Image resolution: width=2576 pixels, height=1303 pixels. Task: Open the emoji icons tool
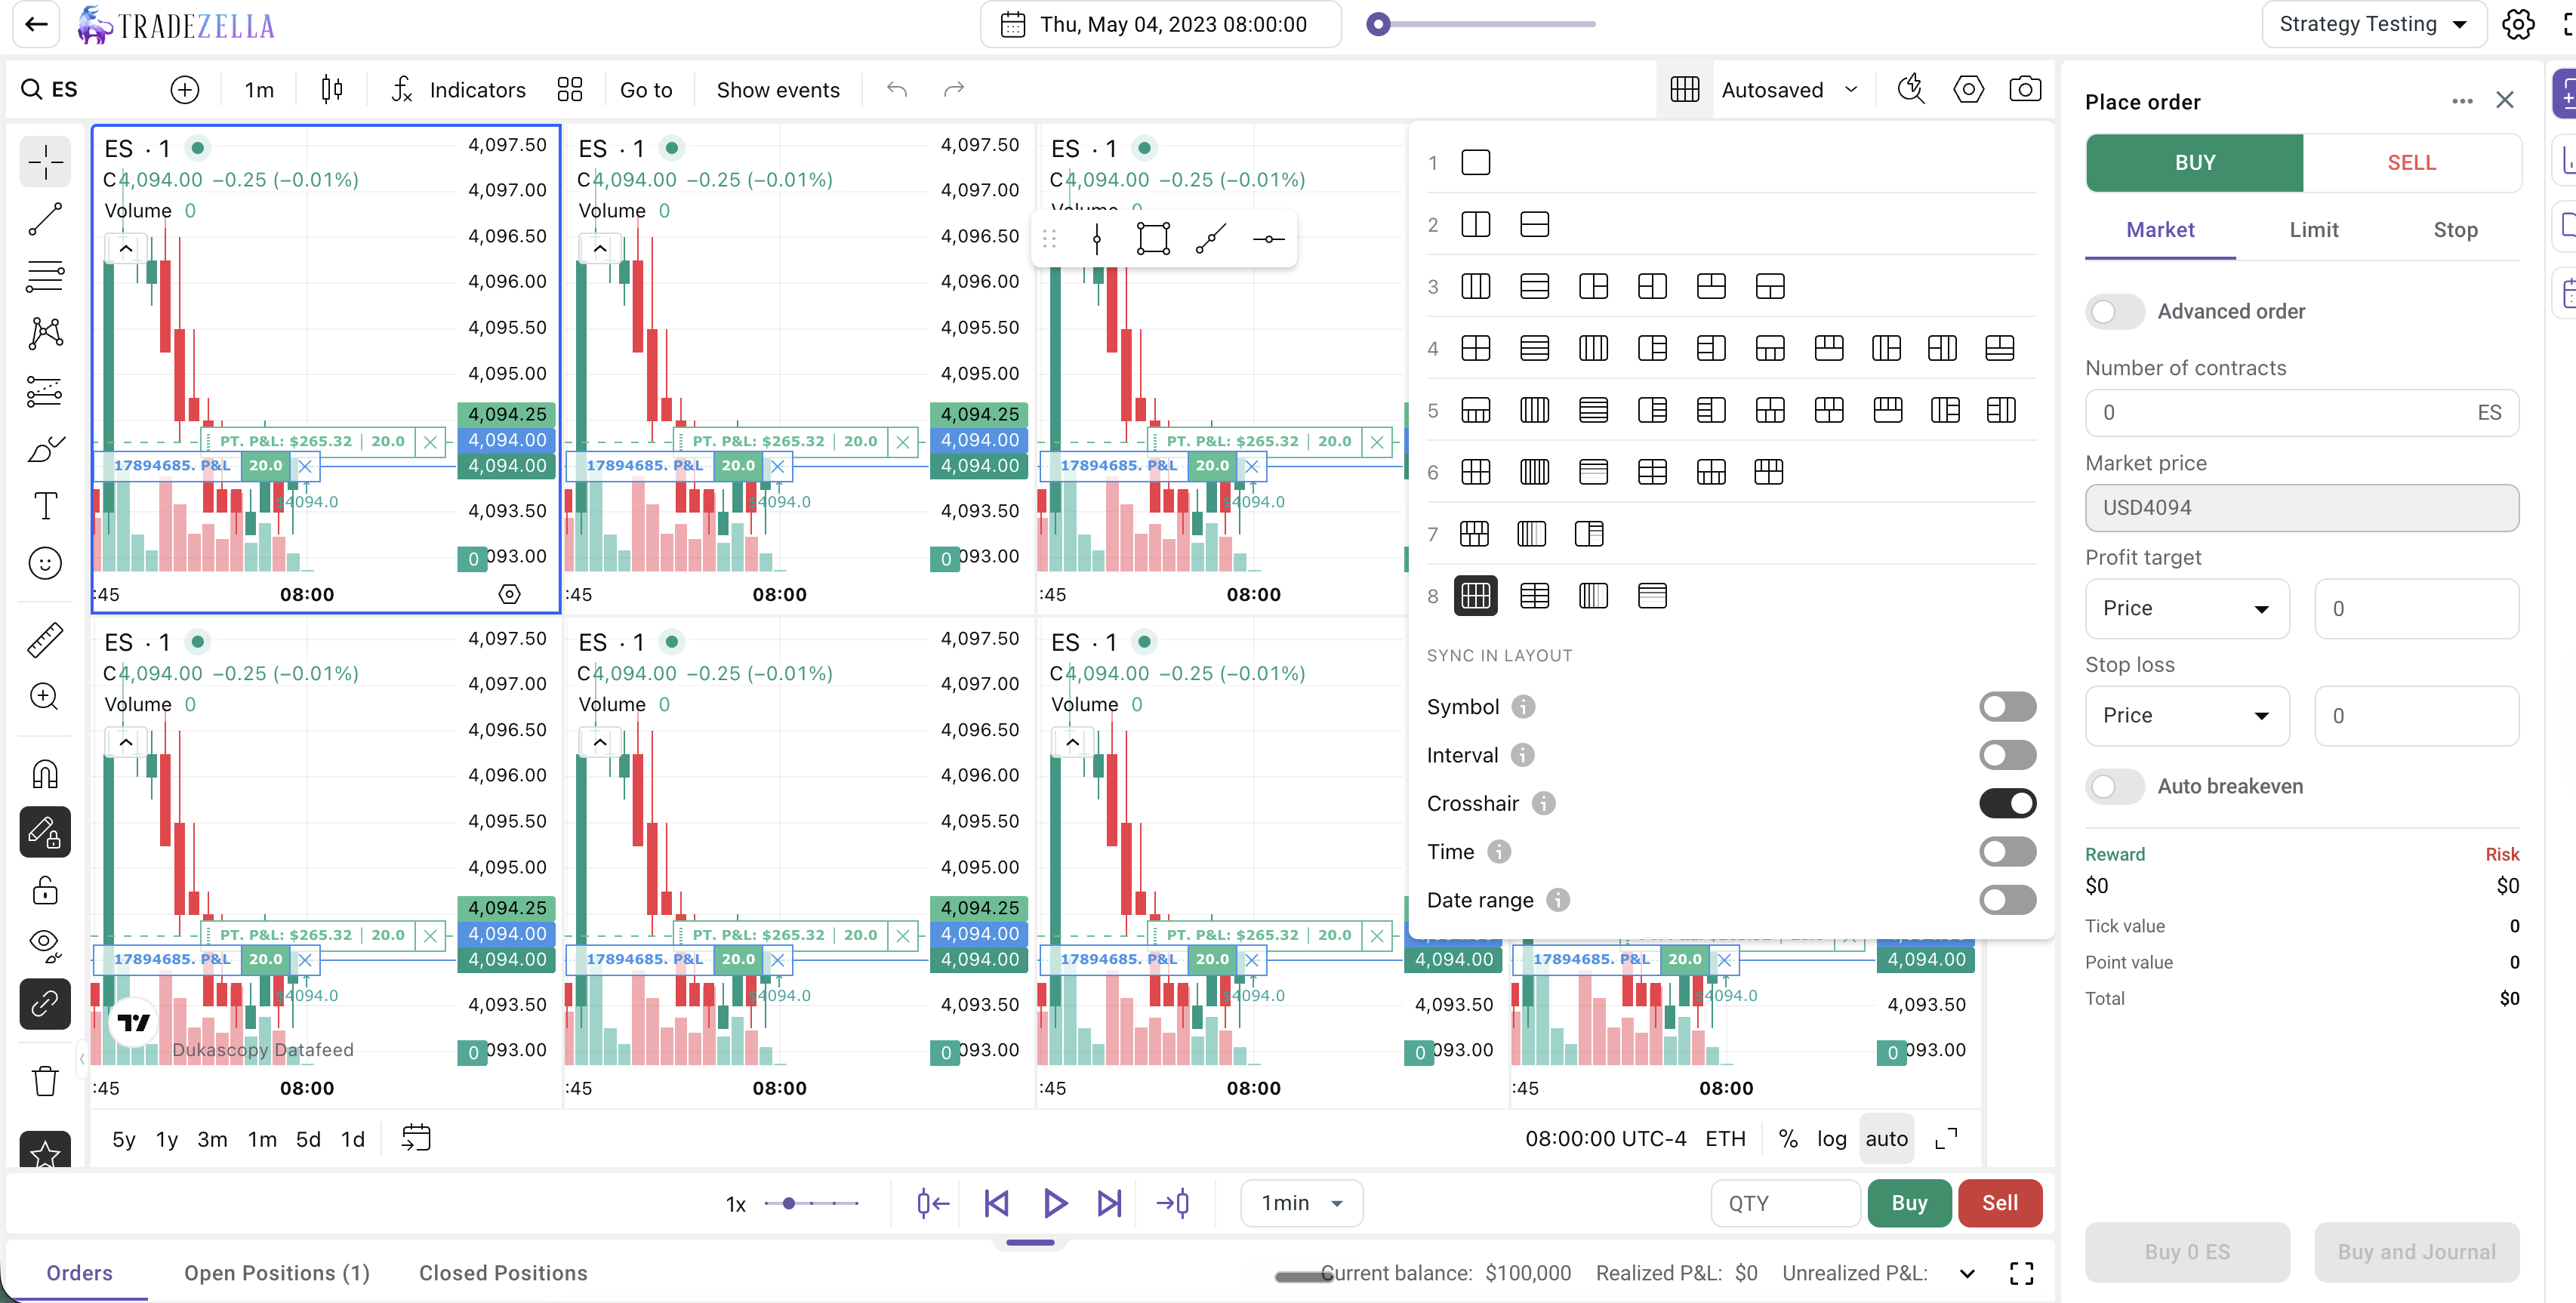(x=45, y=563)
